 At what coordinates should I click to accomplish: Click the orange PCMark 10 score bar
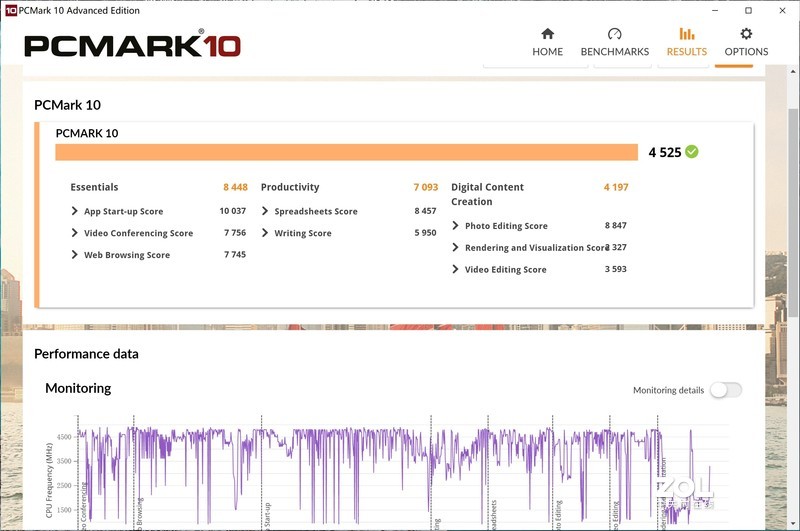click(346, 152)
